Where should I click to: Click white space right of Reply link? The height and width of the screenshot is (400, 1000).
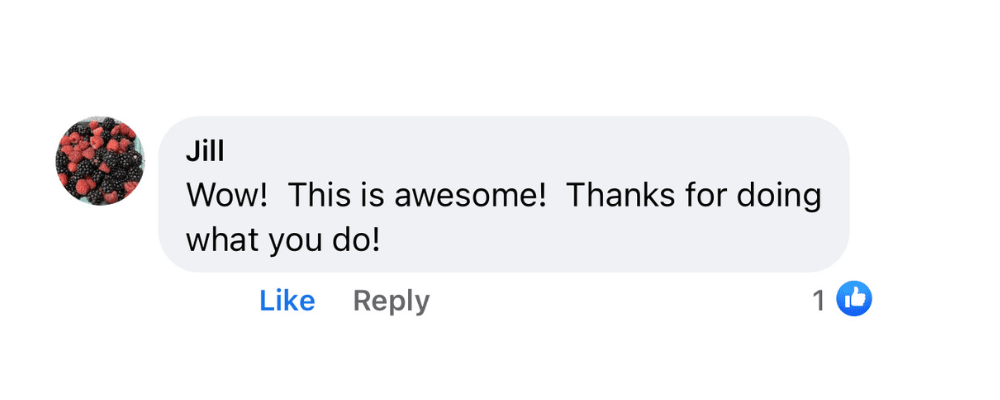600,300
